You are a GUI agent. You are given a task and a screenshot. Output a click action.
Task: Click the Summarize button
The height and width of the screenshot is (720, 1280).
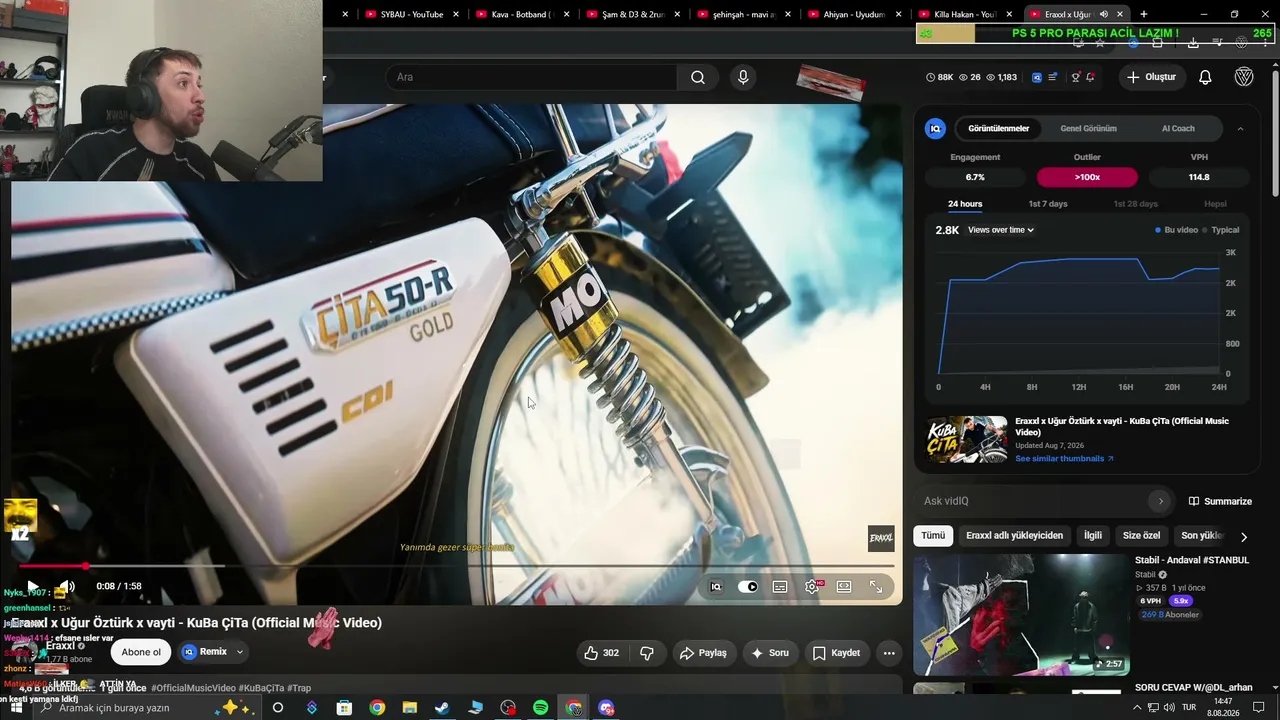point(1220,501)
